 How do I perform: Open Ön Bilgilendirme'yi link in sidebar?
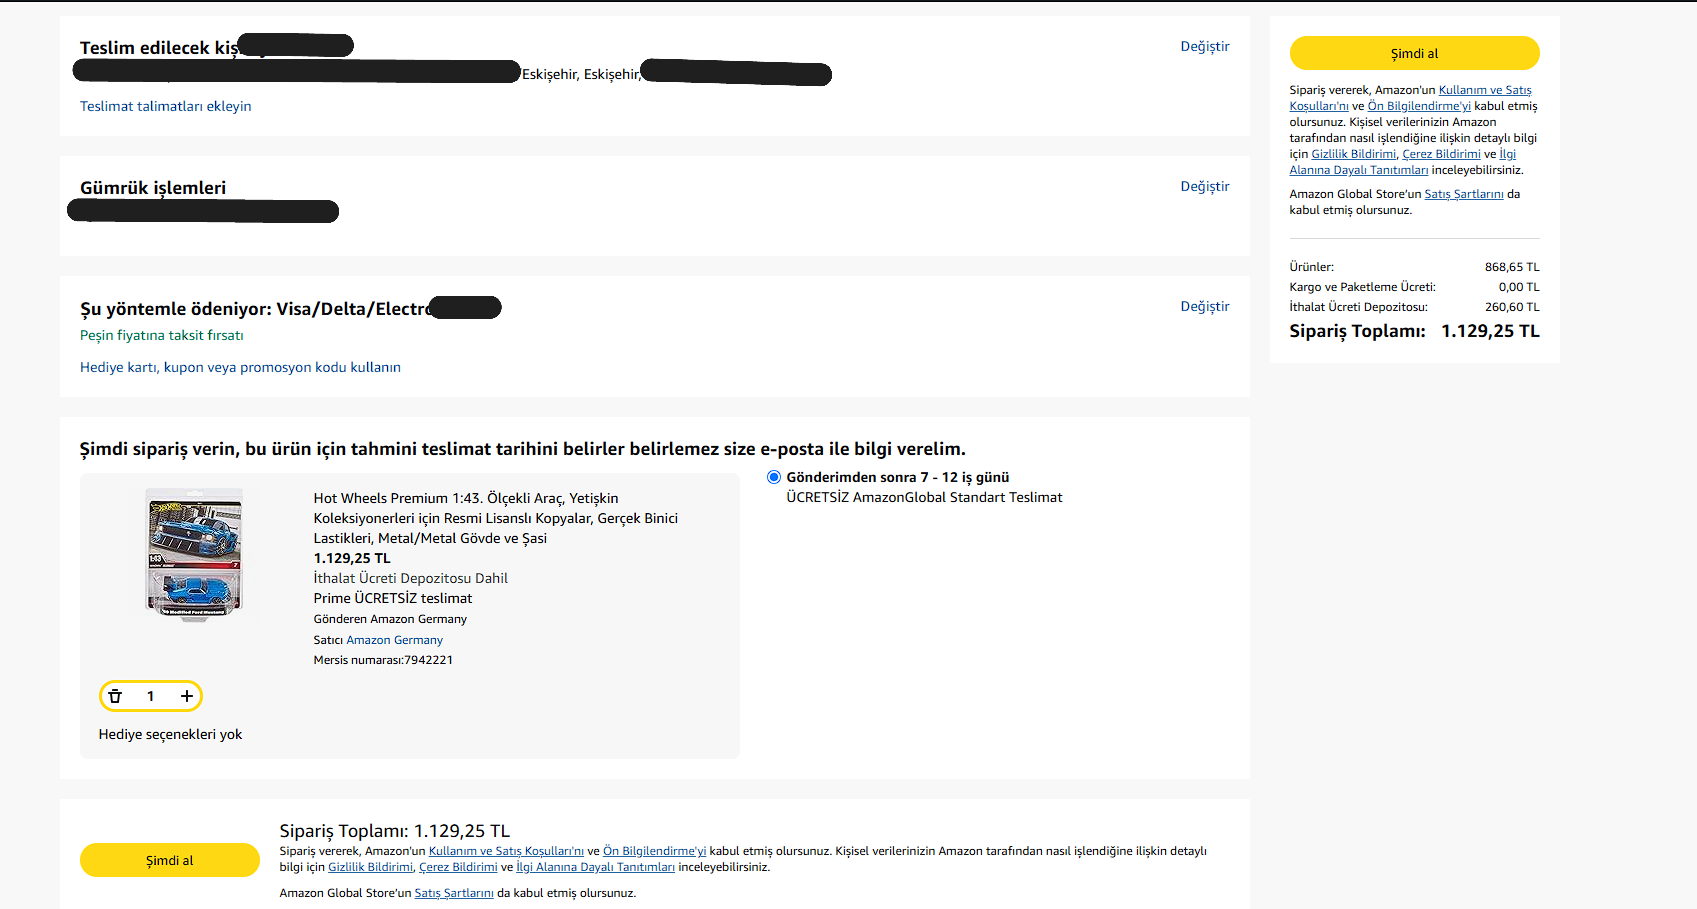(x=1419, y=106)
